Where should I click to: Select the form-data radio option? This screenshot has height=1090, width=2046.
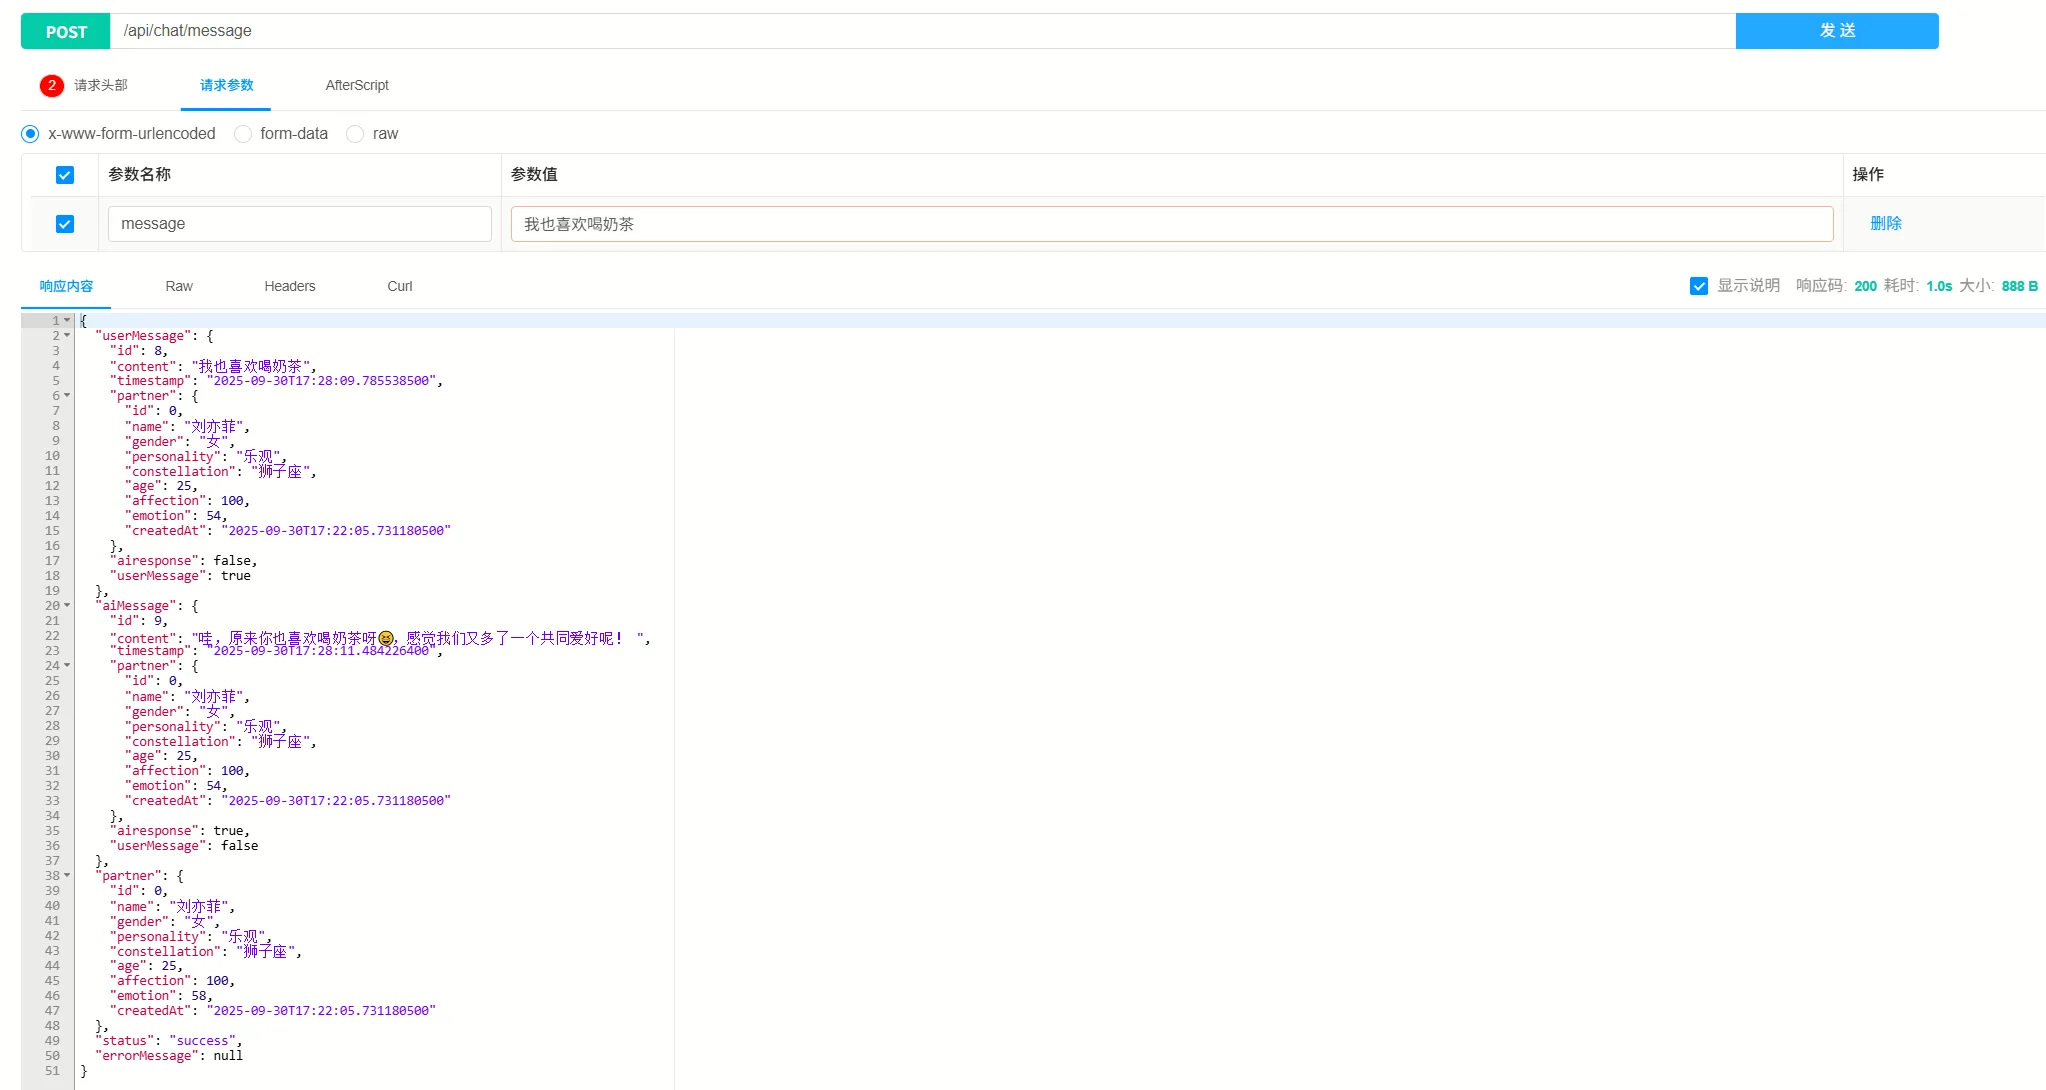(x=243, y=134)
